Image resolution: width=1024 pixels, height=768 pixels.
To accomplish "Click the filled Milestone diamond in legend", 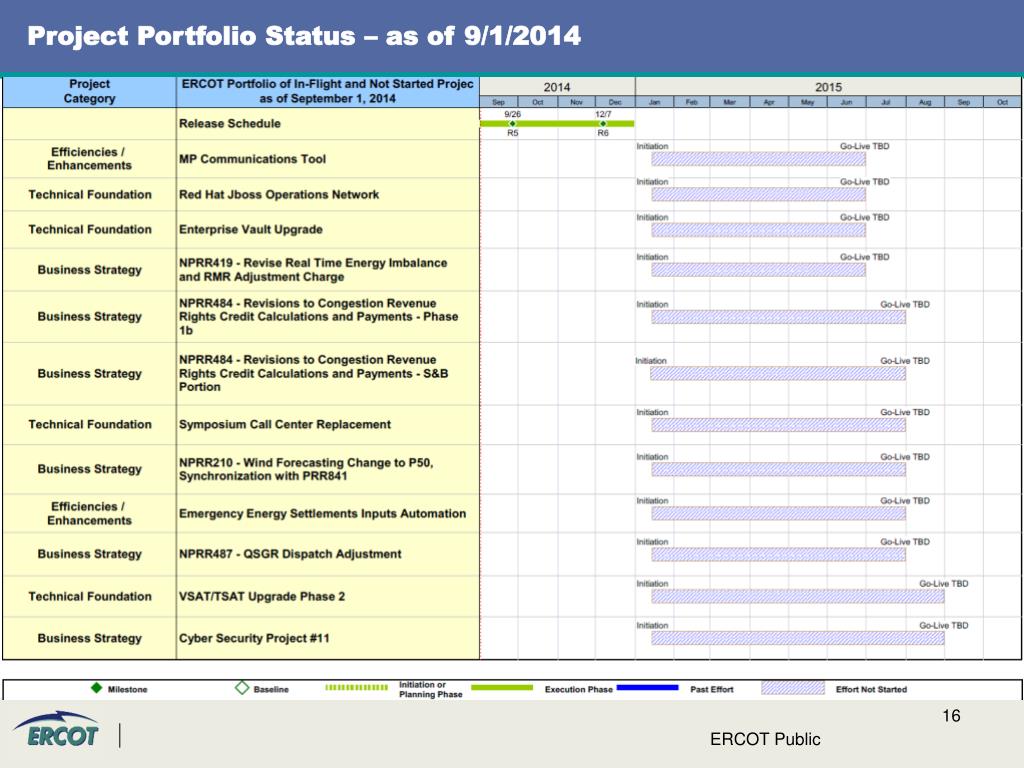I will click(97, 688).
